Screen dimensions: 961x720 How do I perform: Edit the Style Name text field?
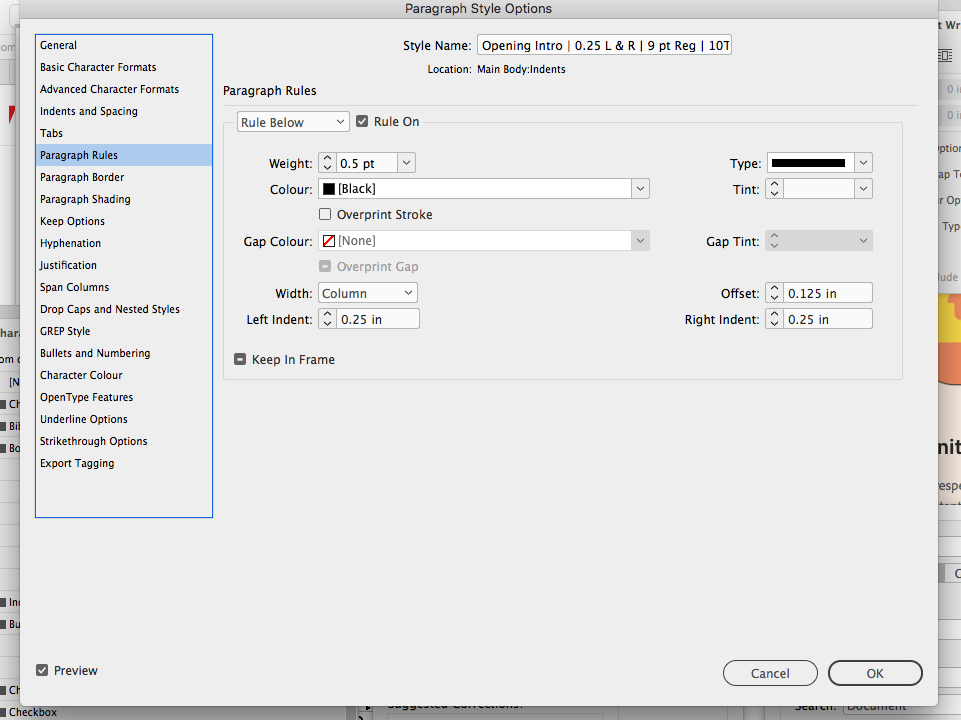[604, 45]
